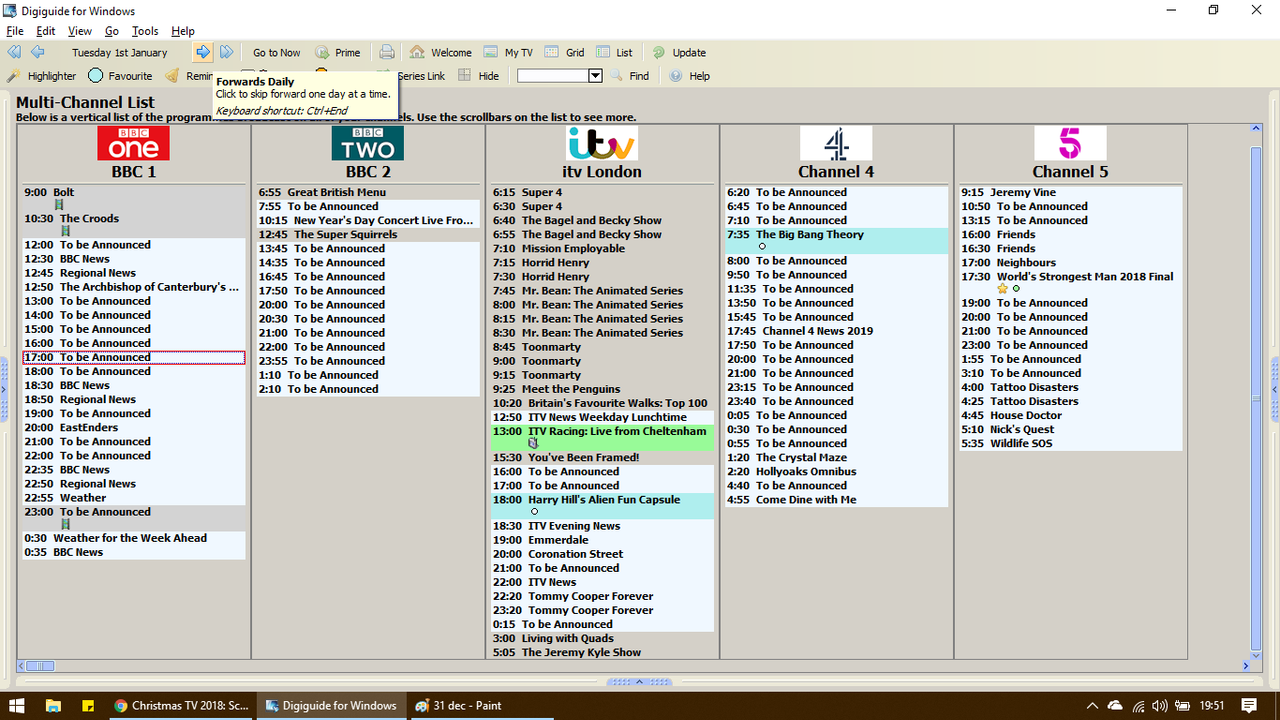Select the Highlighter tool
This screenshot has height=720, width=1280.
[41, 76]
